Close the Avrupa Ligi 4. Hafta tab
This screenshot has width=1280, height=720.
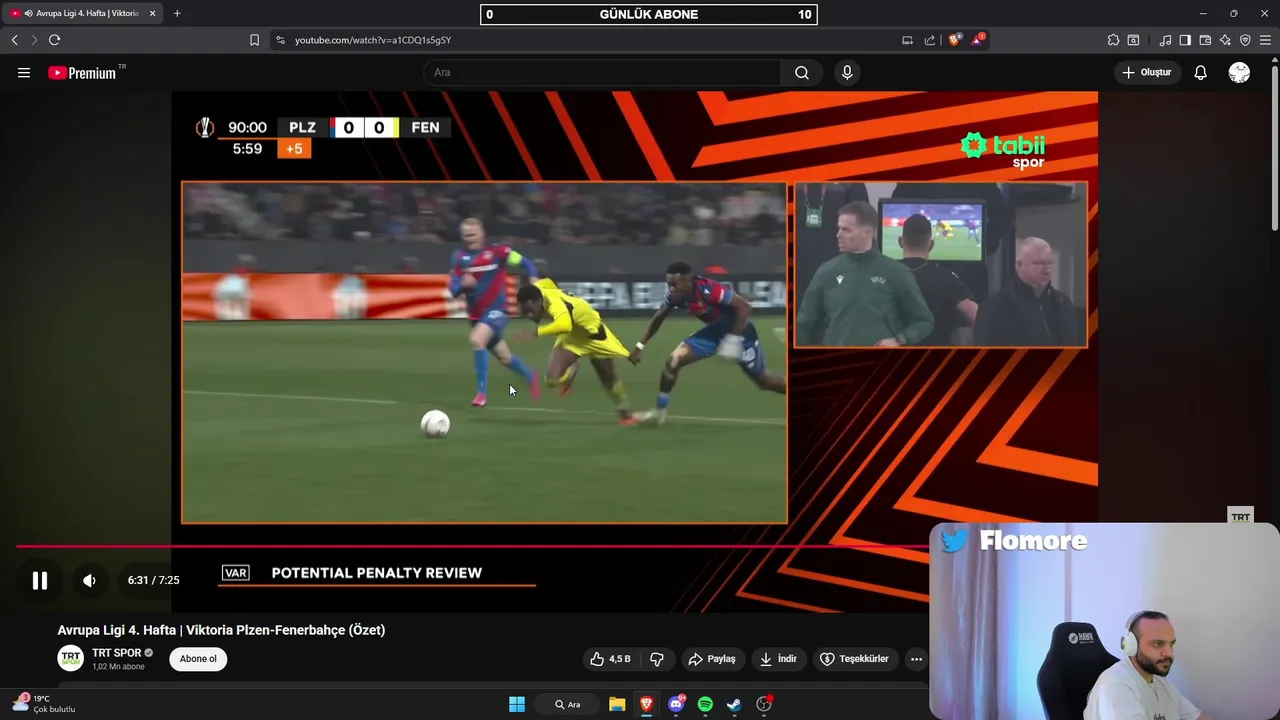point(152,13)
